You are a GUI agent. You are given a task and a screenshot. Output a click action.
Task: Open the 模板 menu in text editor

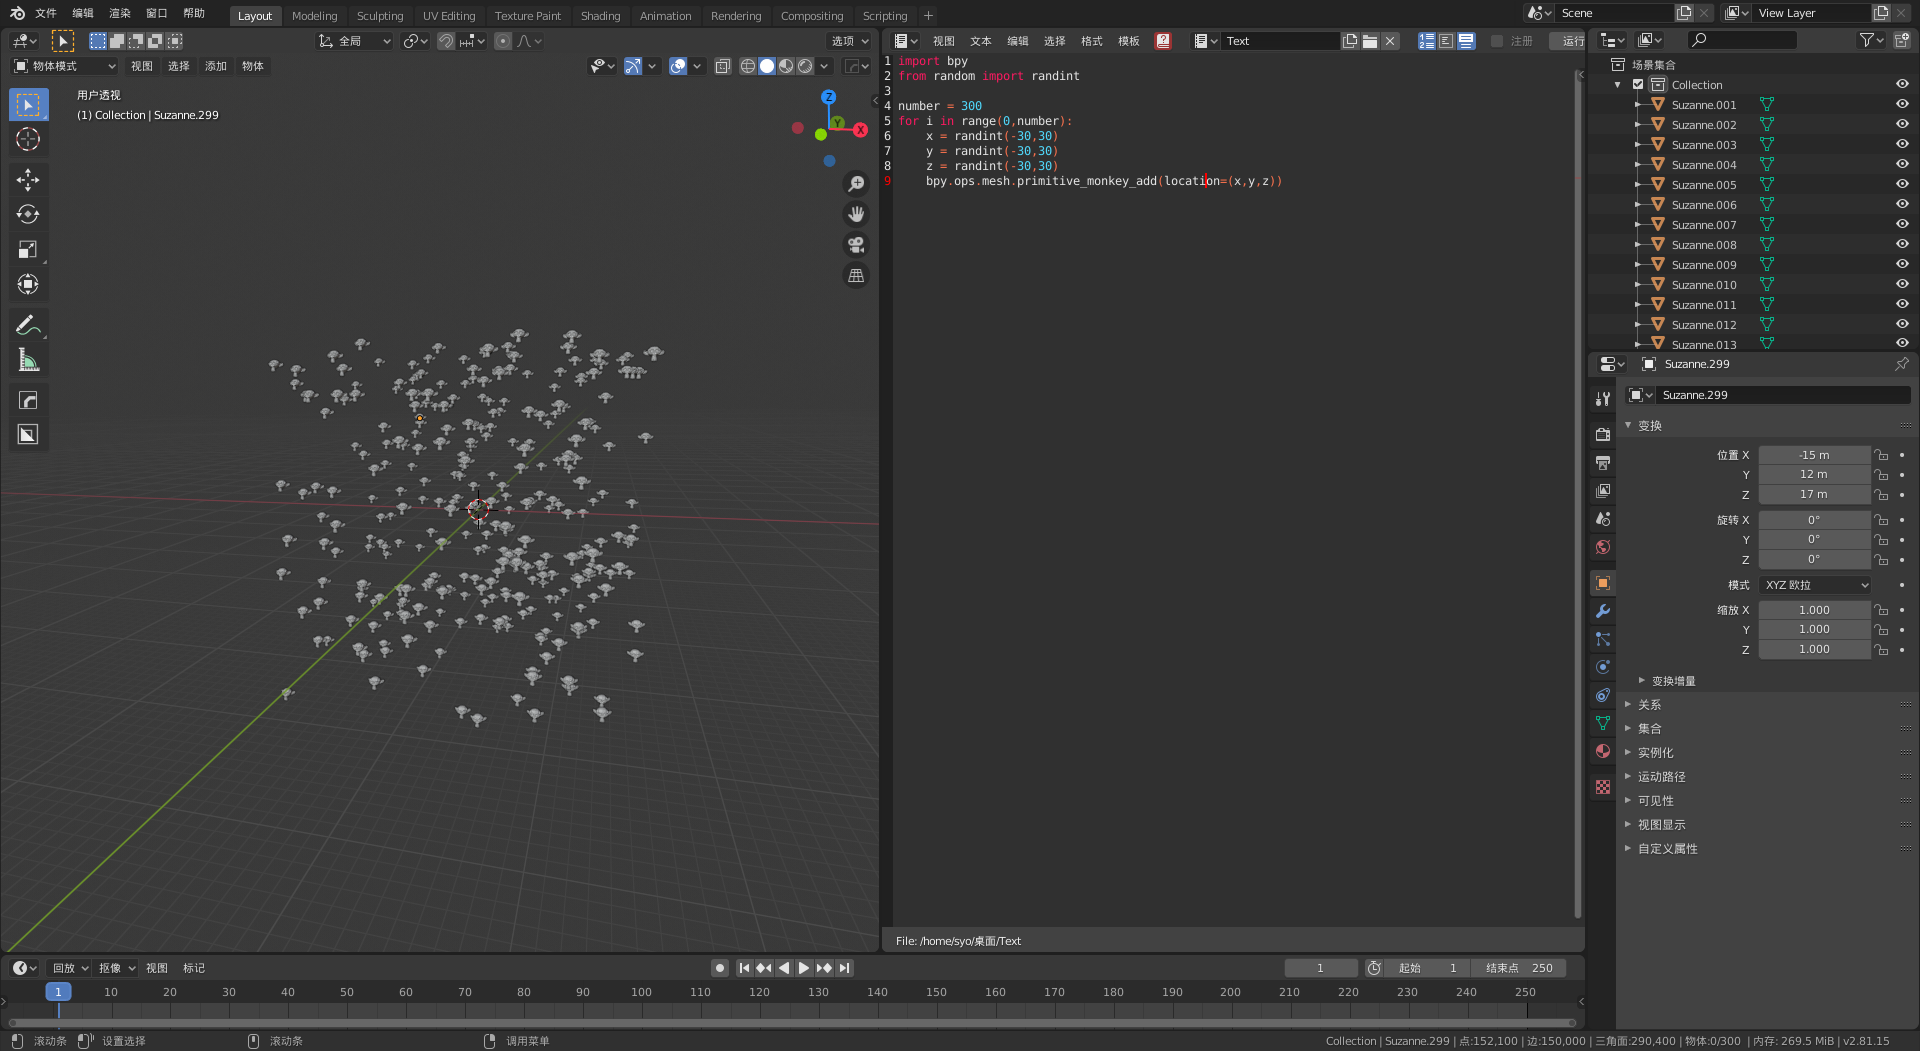pos(1129,41)
